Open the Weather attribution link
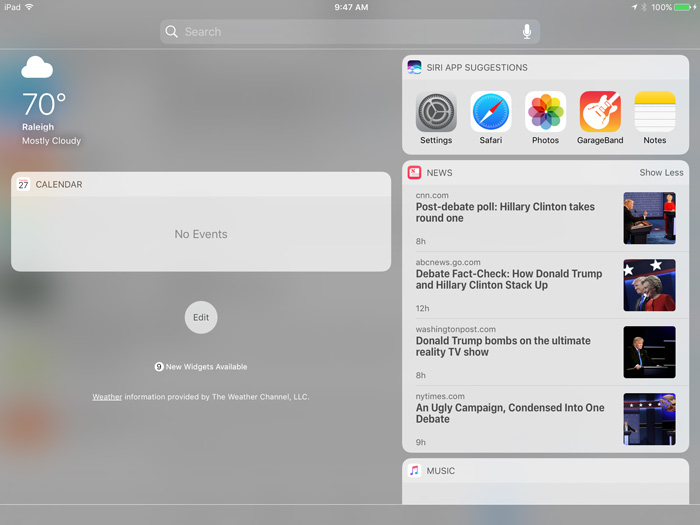This screenshot has height=525, width=700. 107,397
